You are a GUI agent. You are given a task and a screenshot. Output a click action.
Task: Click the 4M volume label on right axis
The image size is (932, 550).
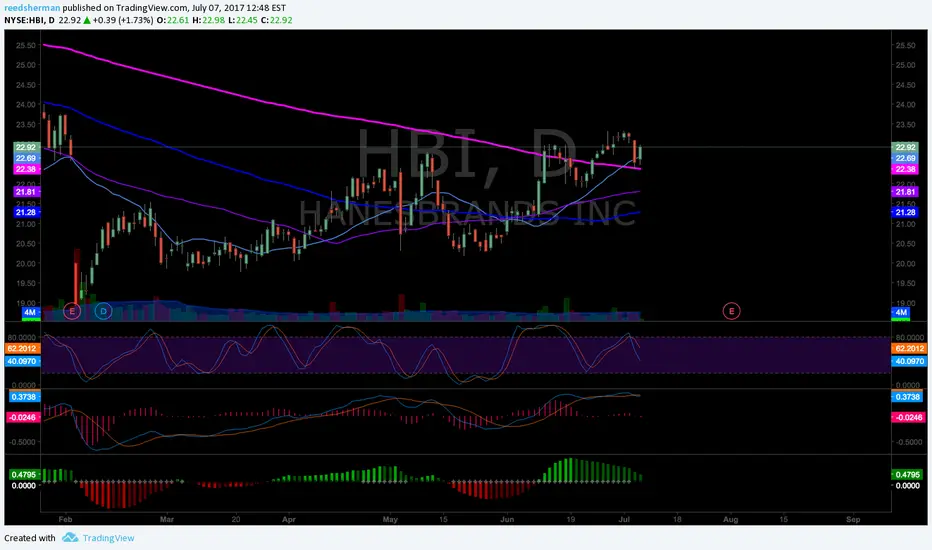click(x=901, y=312)
